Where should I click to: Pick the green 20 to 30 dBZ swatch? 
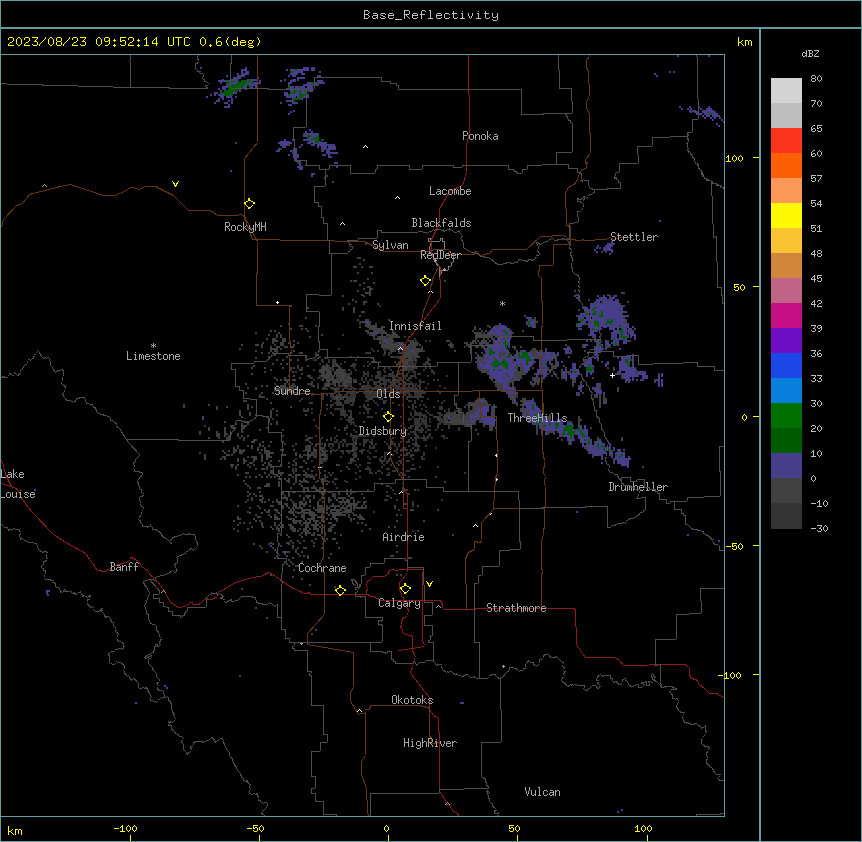click(x=786, y=416)
